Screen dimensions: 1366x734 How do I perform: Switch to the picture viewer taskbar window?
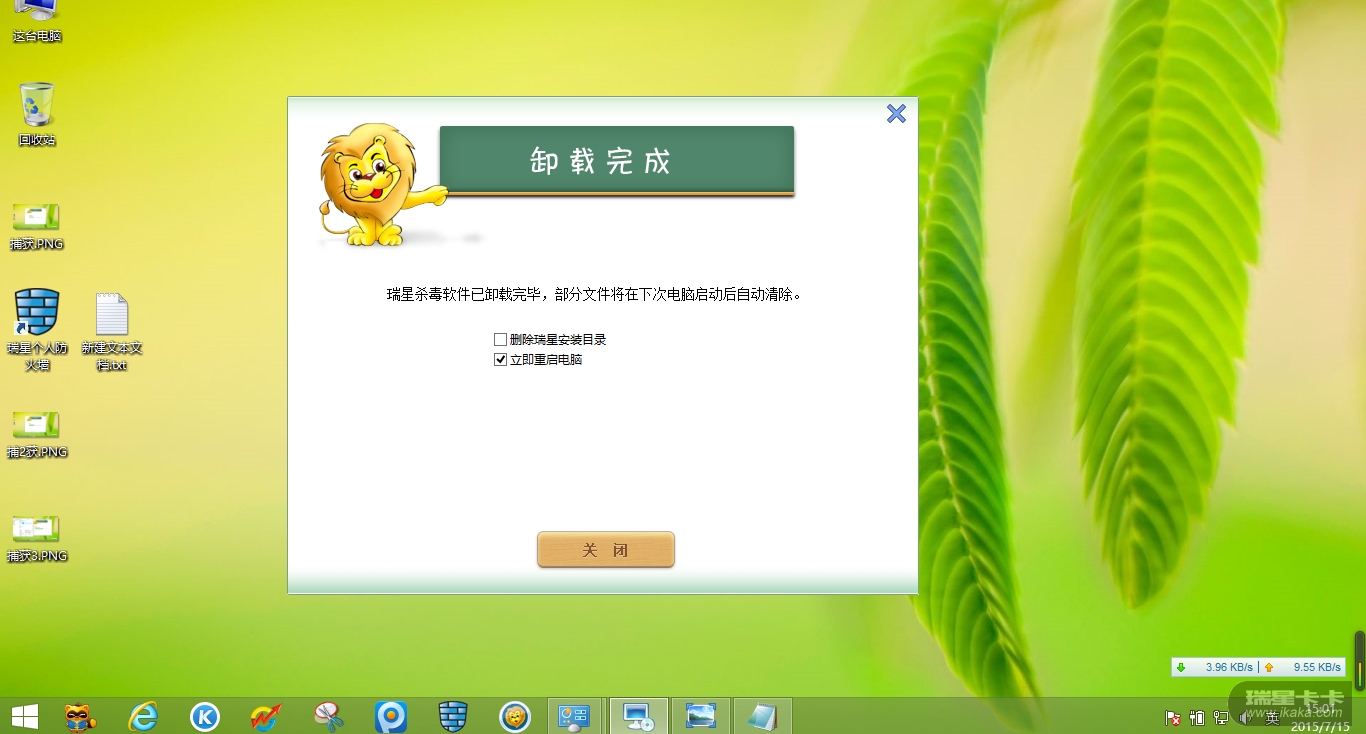pos(700,716)
